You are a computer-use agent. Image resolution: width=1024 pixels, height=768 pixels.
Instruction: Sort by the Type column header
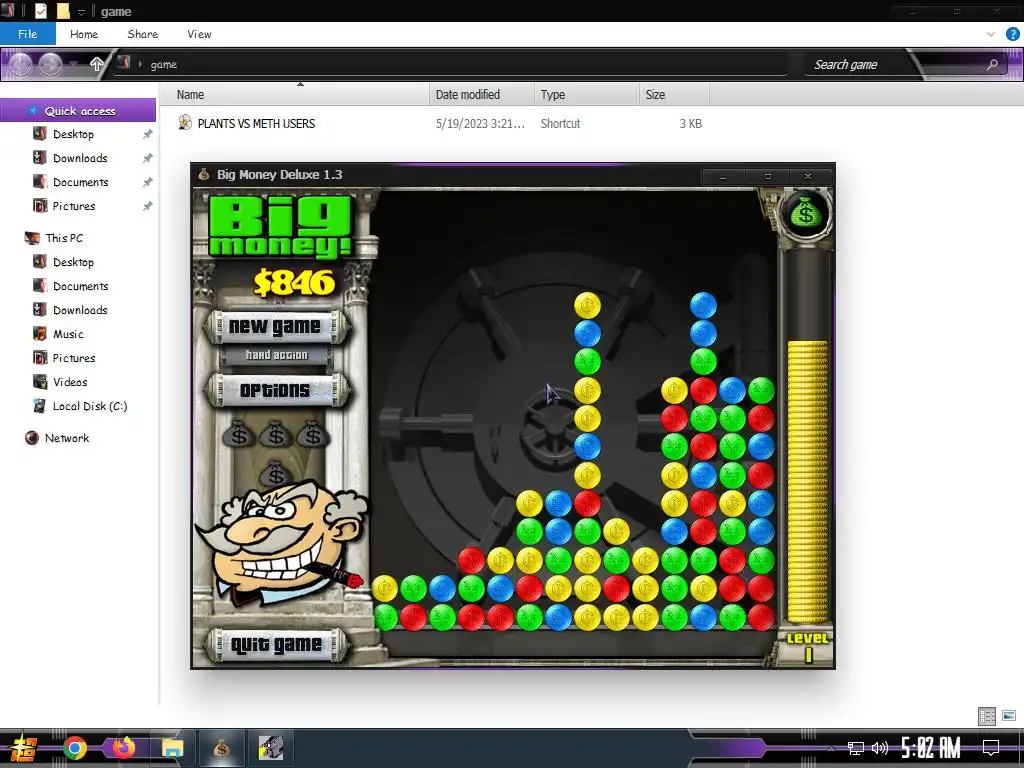(586, 95)
